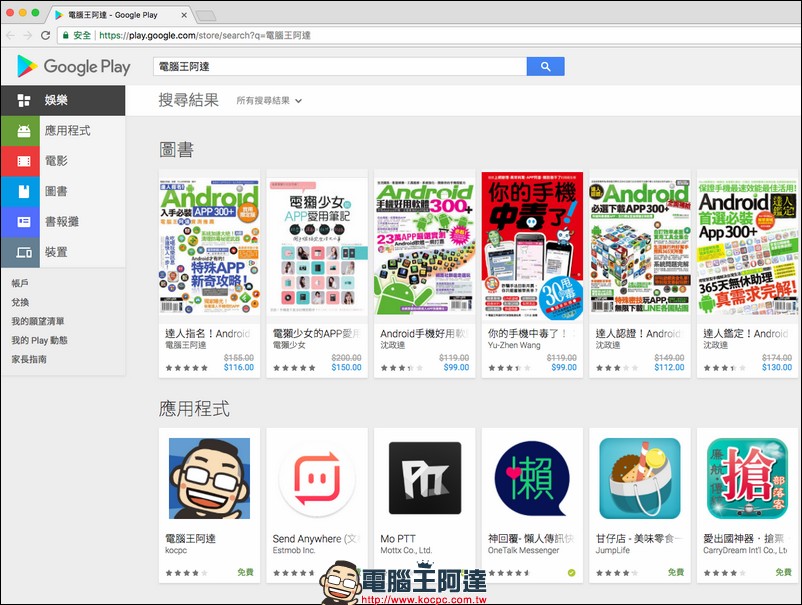Viewport: 802px width, 605px height.
Task: Open the 帳戶 account link
Action: [21, 284]
